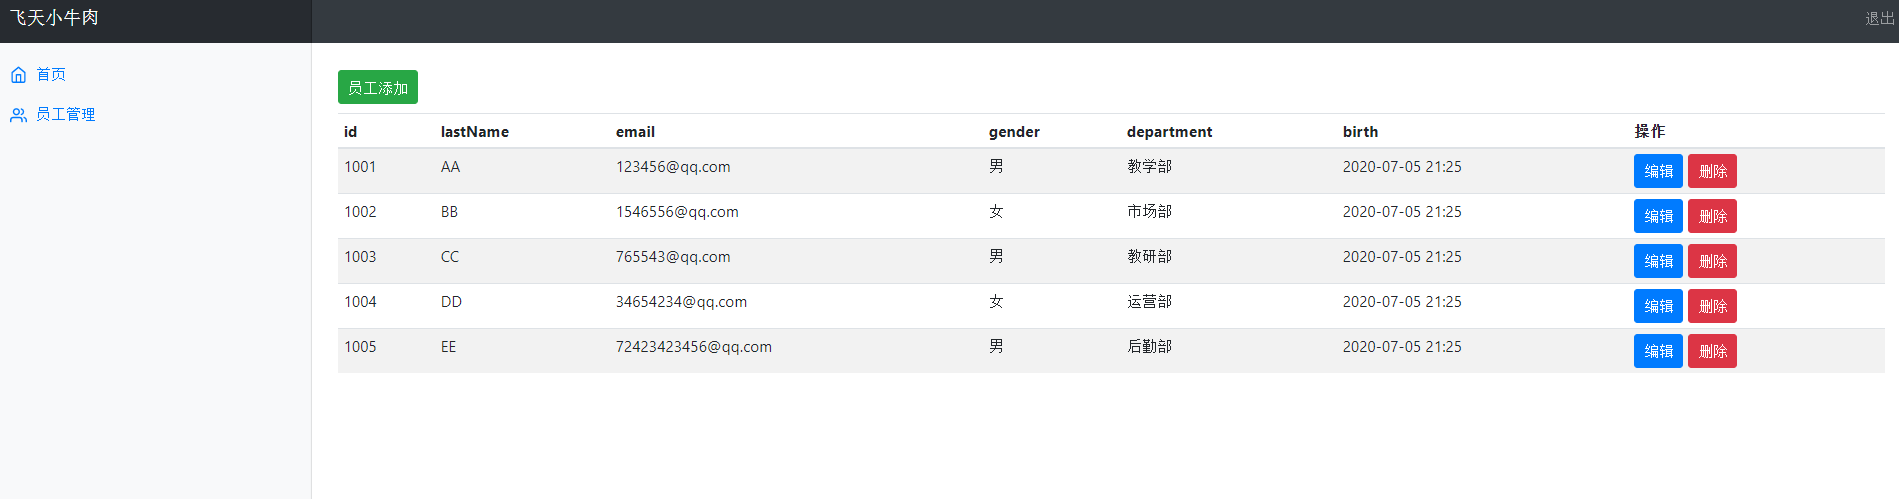
Task: Delete employee 1005 in 后勤部
Action: (x=1712, y=351)
